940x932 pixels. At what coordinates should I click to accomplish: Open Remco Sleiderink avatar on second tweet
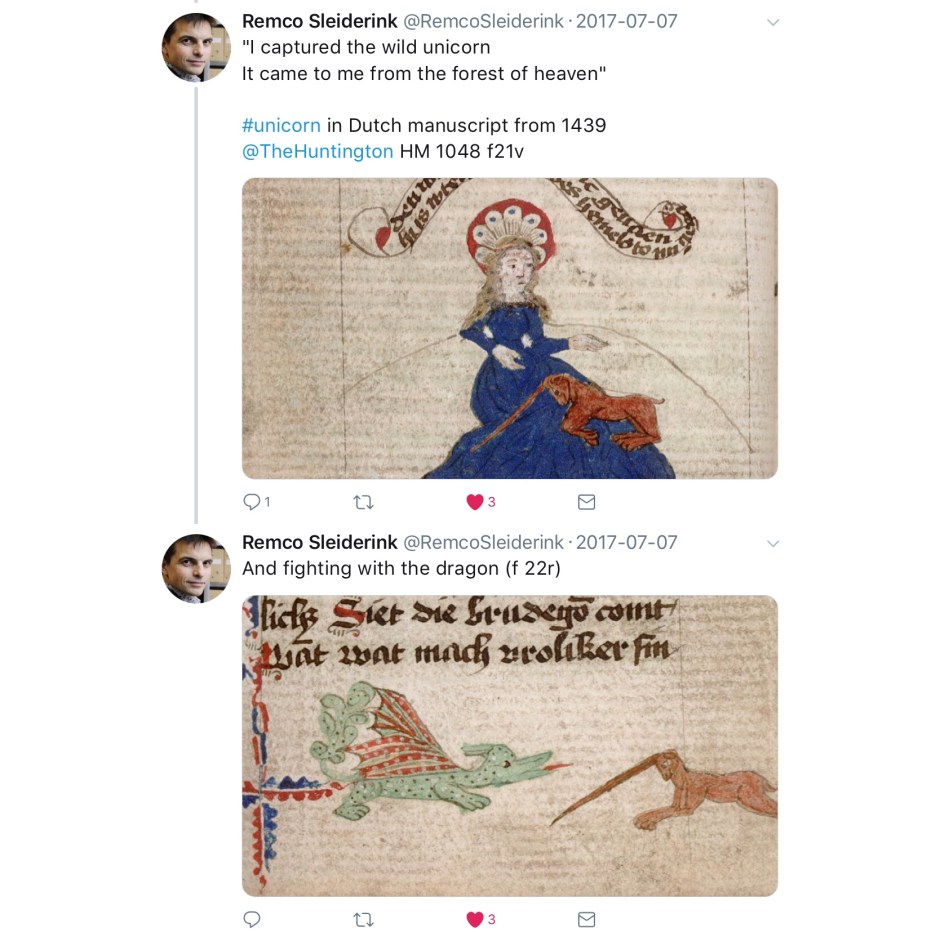[x=196, y=568]
